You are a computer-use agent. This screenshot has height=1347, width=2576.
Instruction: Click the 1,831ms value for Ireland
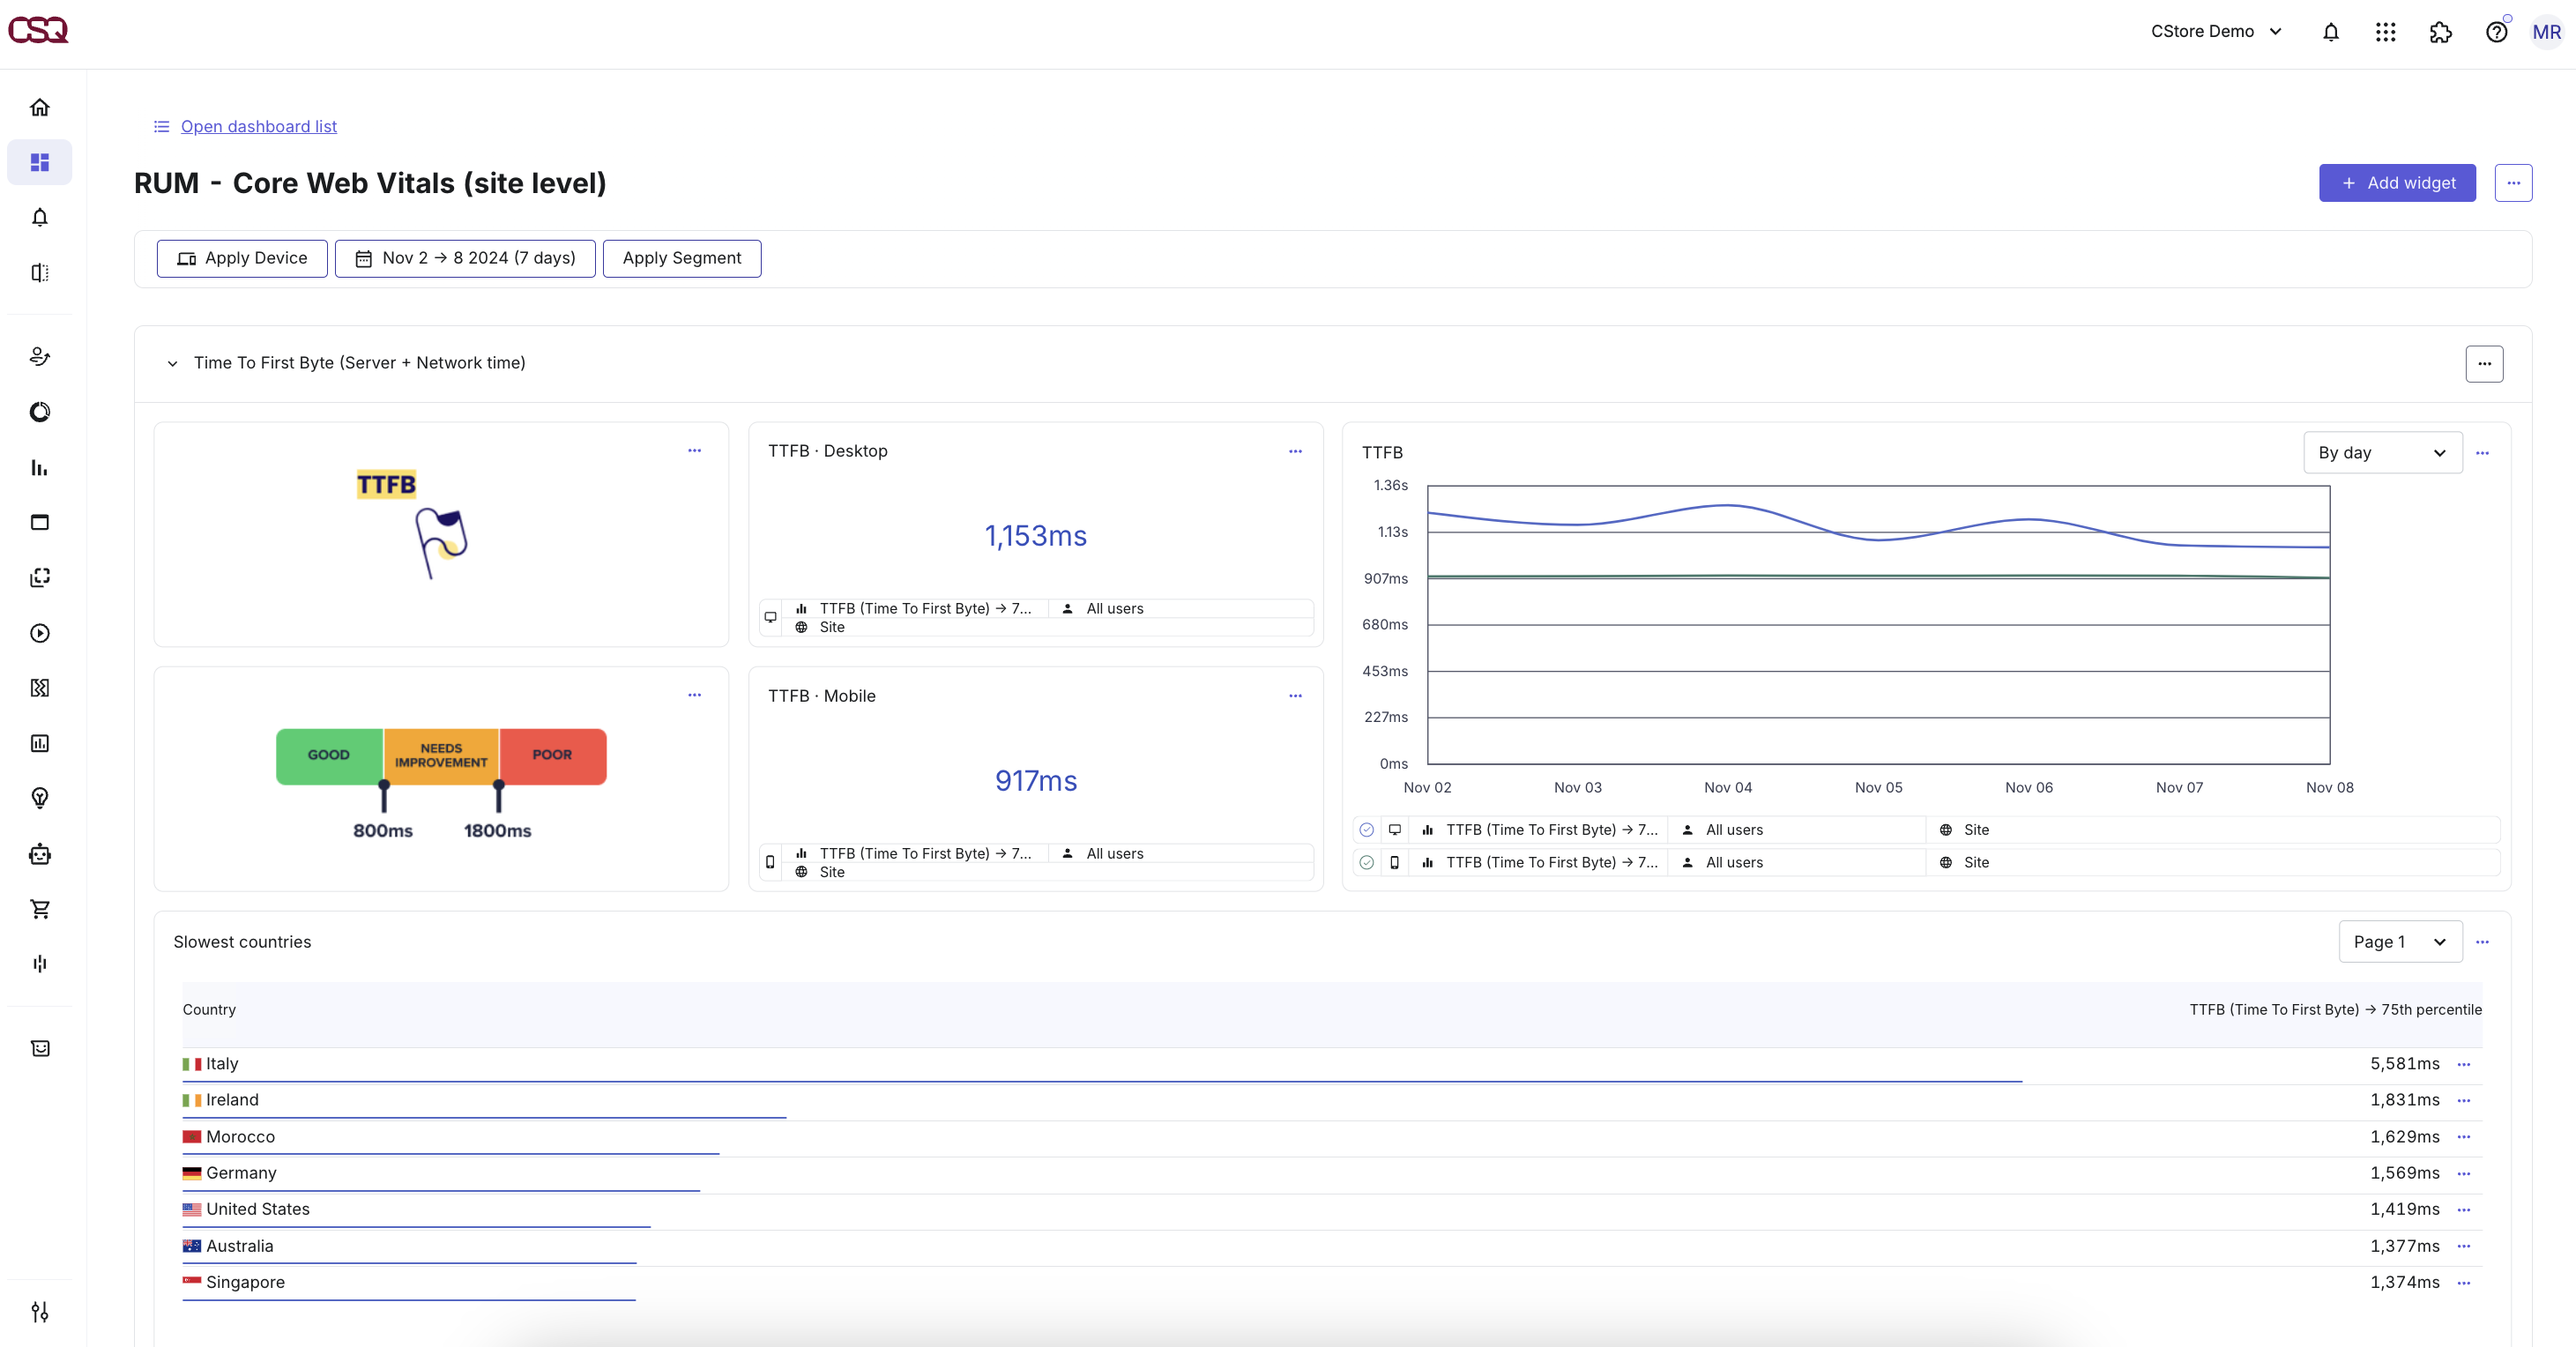coord(2404,1100)
